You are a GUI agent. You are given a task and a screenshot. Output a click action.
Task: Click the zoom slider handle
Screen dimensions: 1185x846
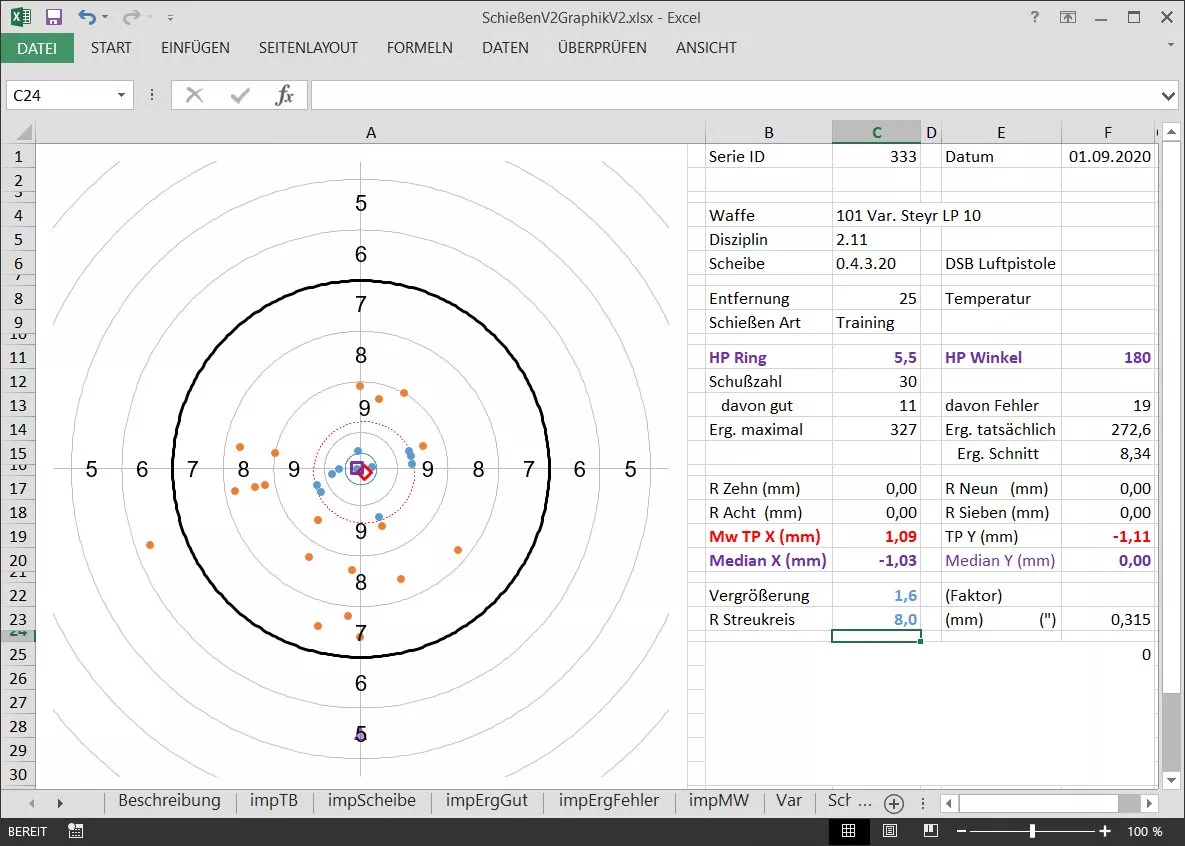tap(1032, 831)
